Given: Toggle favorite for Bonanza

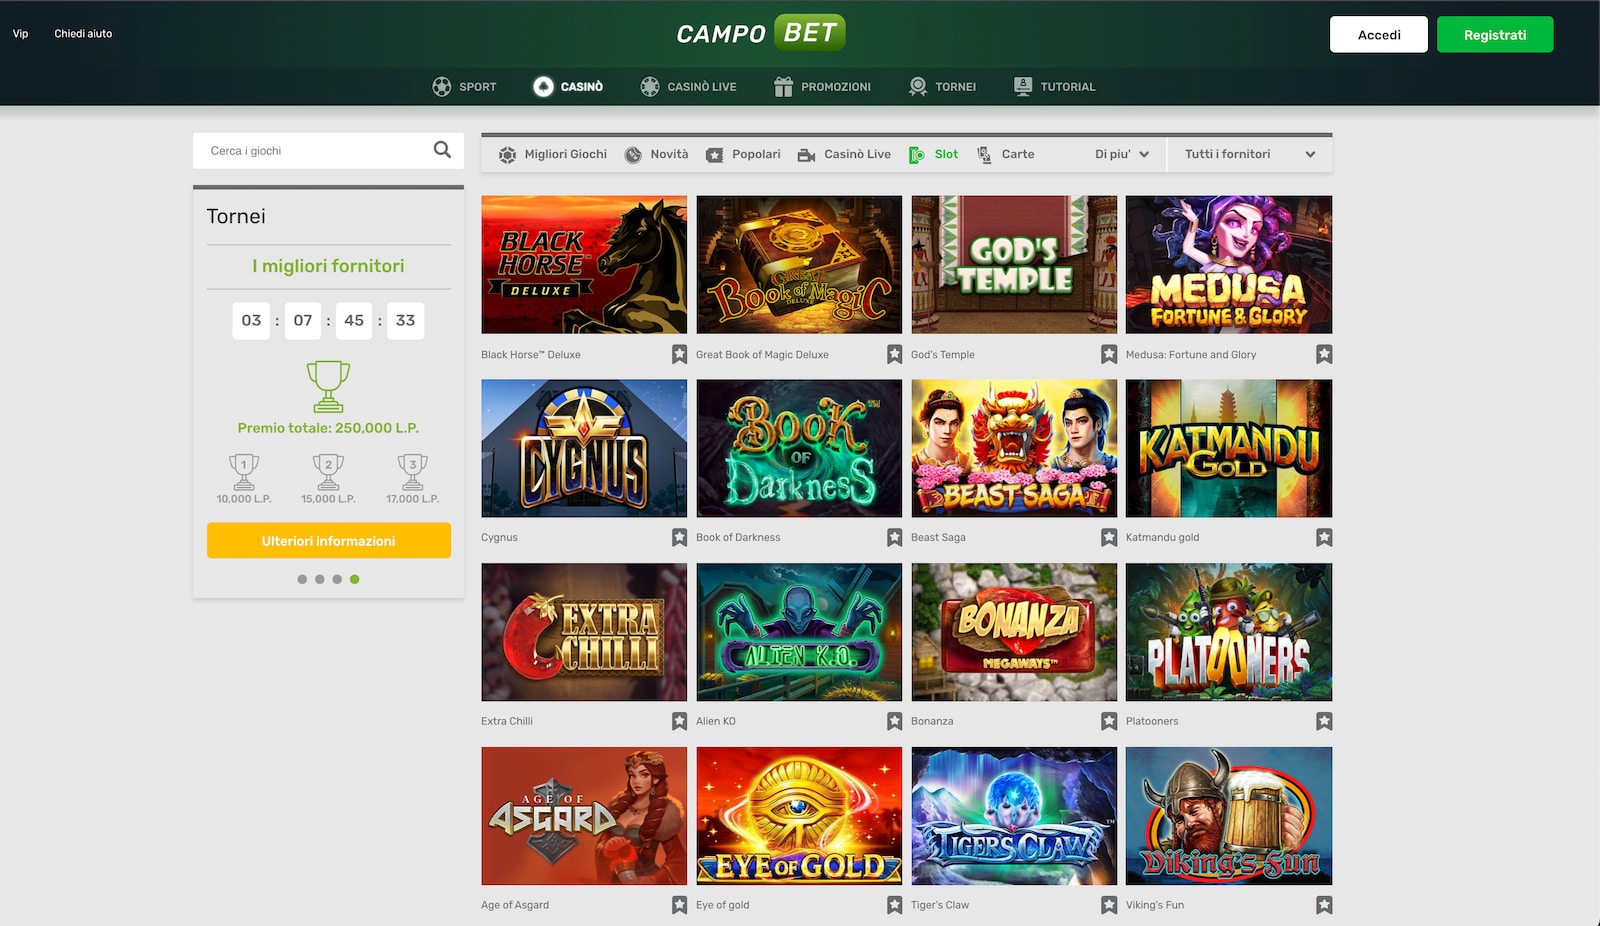Looking at the screenshot, I should tap(1109, 720).
